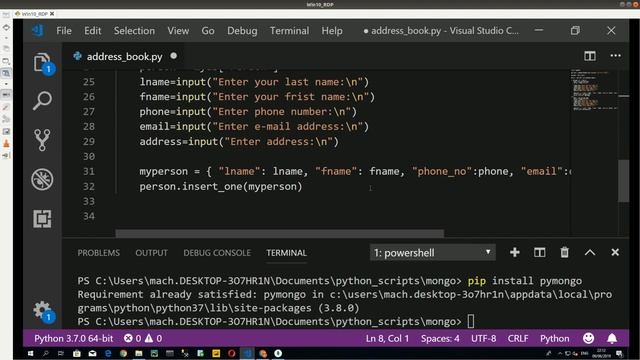Kill the terminal with the trash icon
This screenshot has width=640, height=360.
click(x=564, y=252)
